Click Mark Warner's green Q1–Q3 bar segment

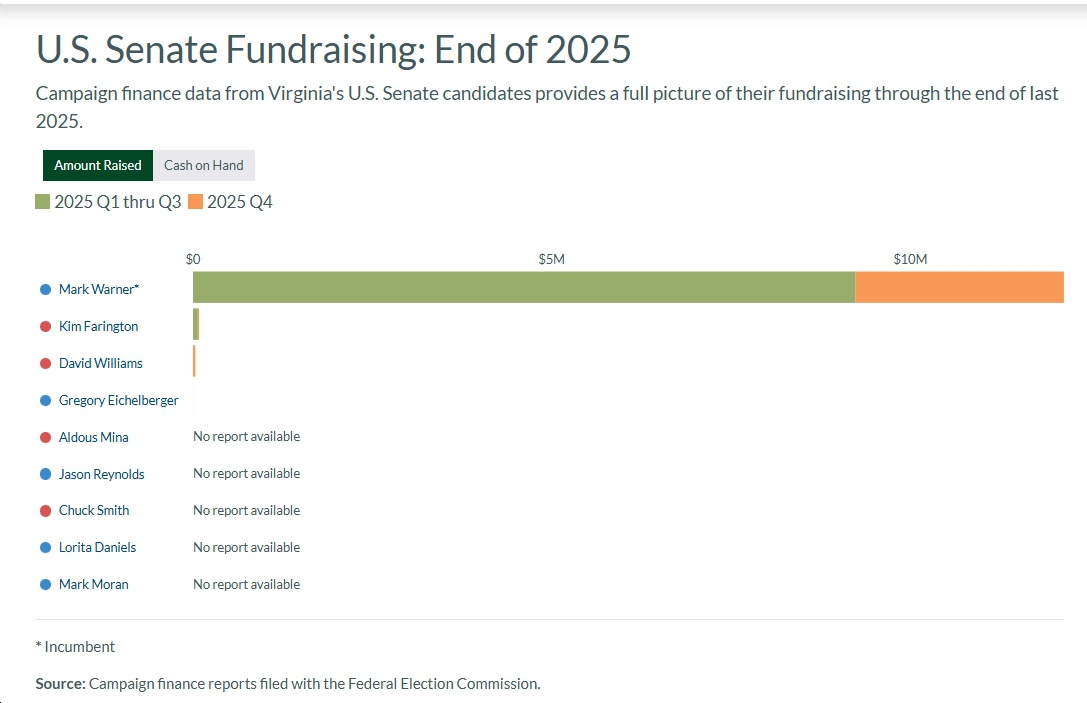(523, 287)
